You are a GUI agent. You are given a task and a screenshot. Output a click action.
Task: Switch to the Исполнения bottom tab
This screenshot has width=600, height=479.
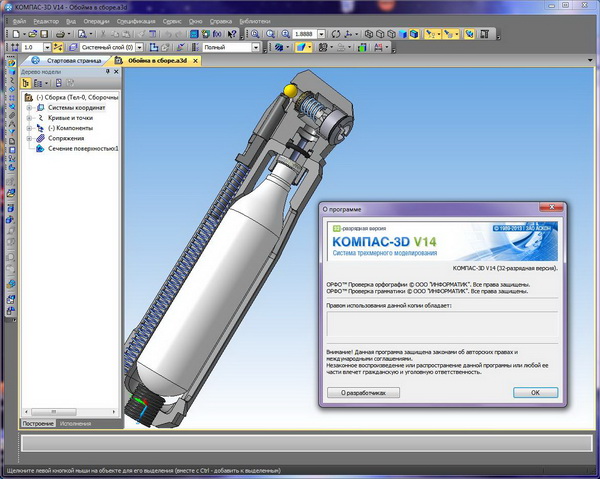click(75, 425)
